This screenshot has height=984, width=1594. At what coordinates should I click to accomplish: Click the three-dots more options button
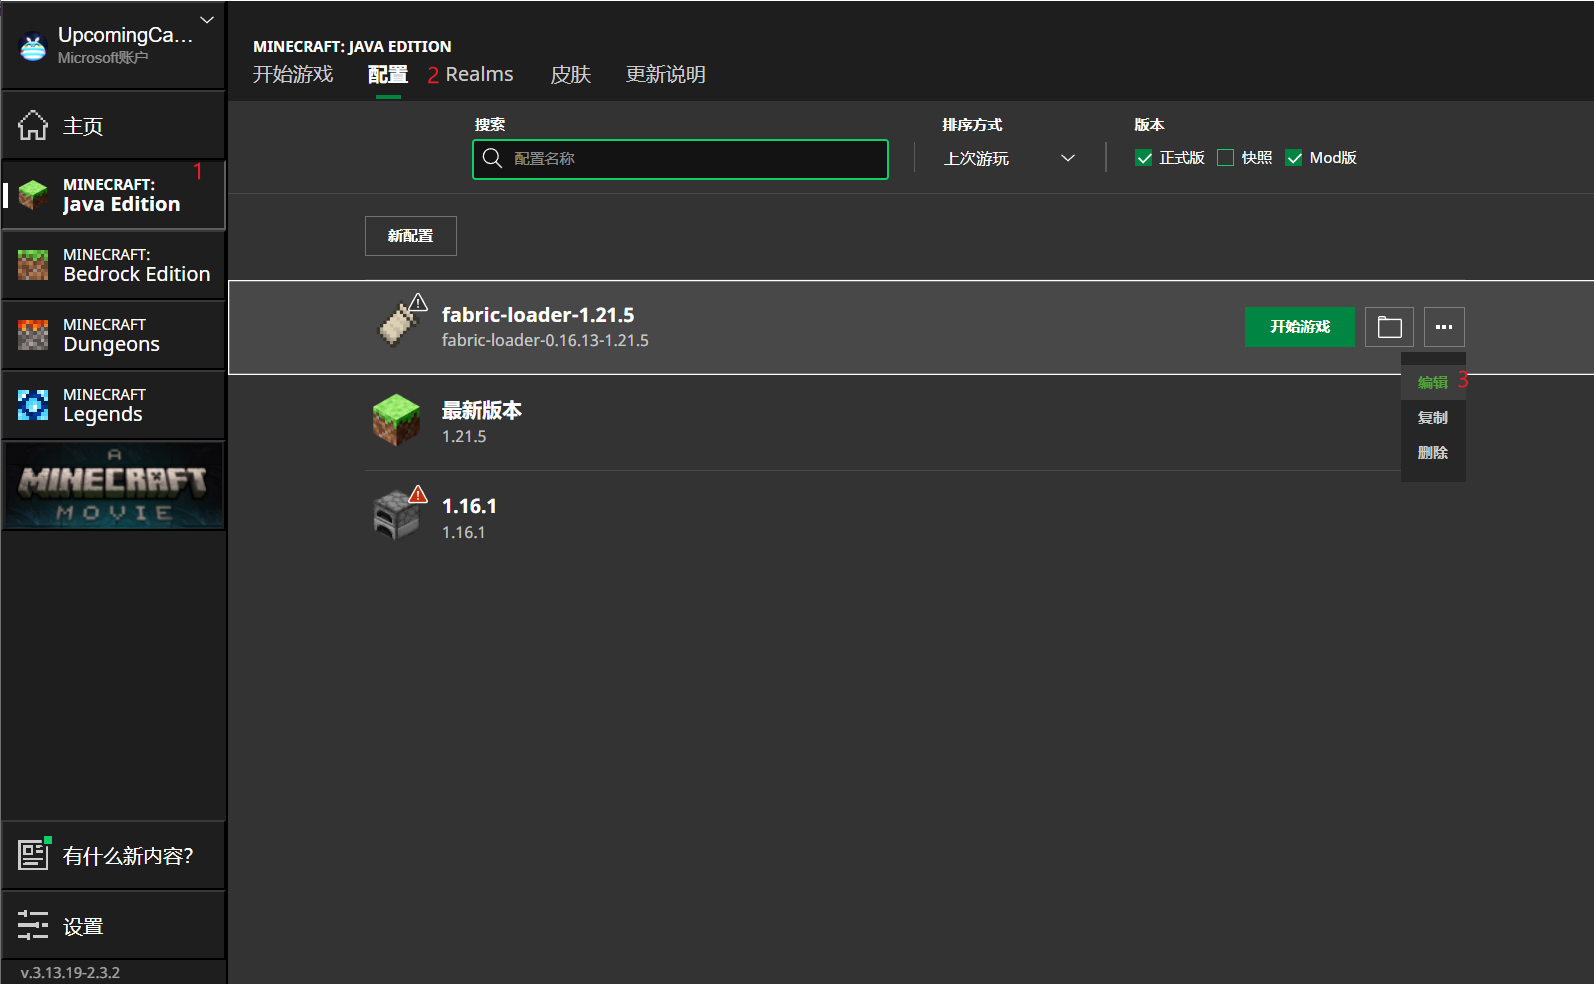pyautogui.click(x=1444, y=327)
